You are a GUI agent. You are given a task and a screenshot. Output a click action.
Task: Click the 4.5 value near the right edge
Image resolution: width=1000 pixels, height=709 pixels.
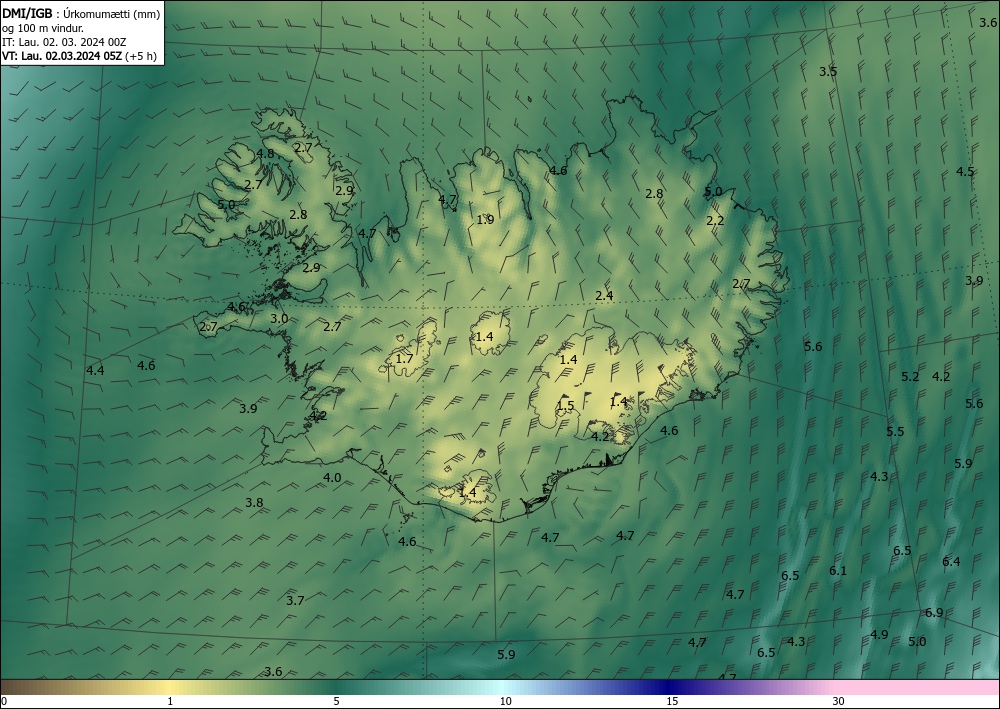click(965, 171)
